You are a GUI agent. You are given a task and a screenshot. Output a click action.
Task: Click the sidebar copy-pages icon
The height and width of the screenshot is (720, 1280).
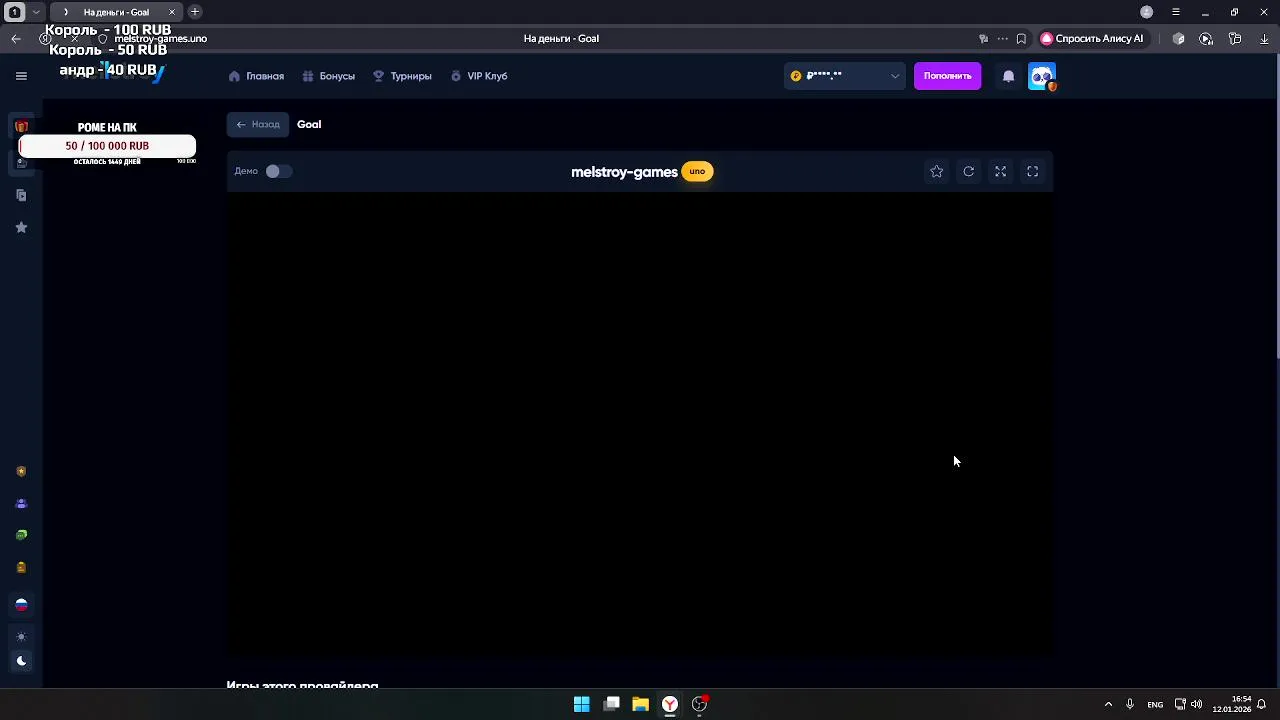point(21,195)
